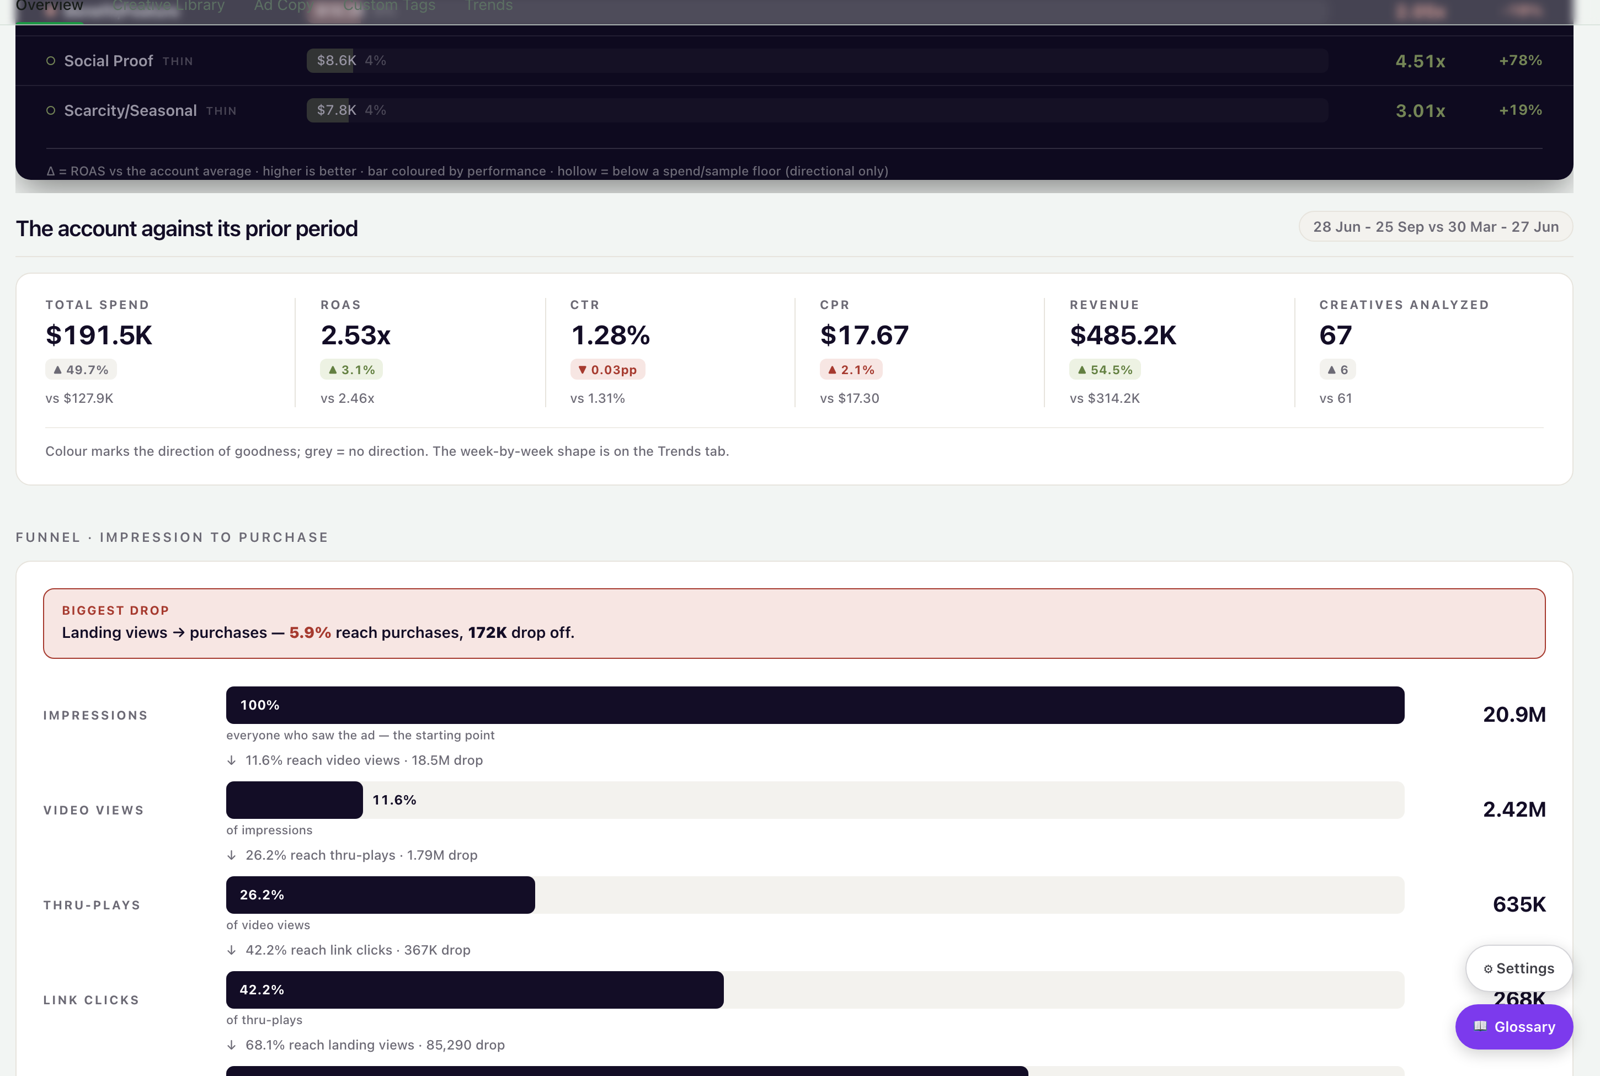
Task: Click the 3.01x ROAS value
Action: pyautogui.click(x=1420, y=111)
